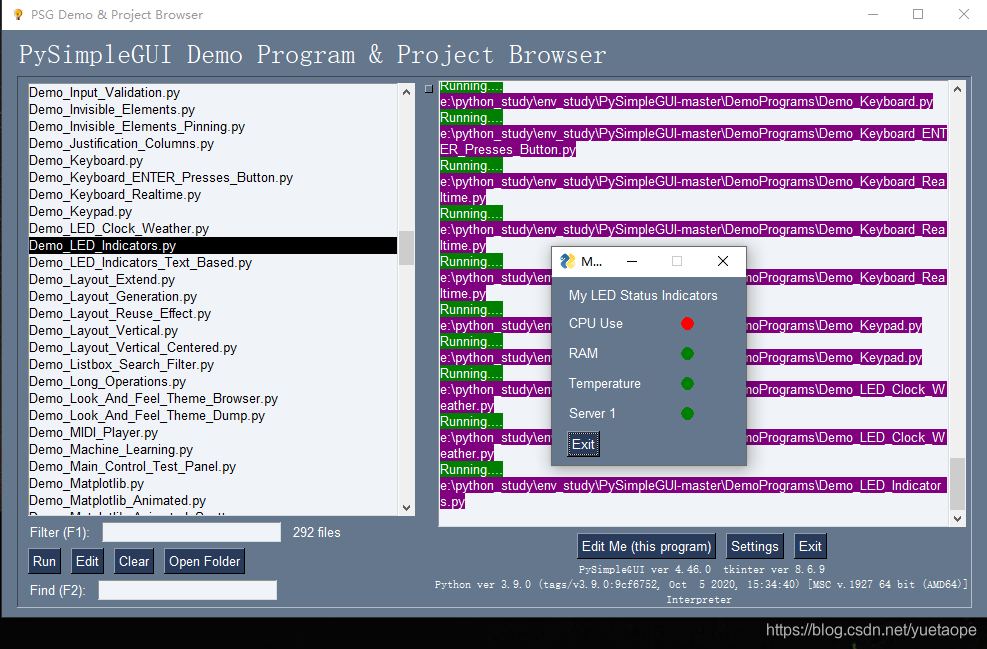
Task: Select Demo_Layout_Vertical_Centered.py
Action: 213,347
